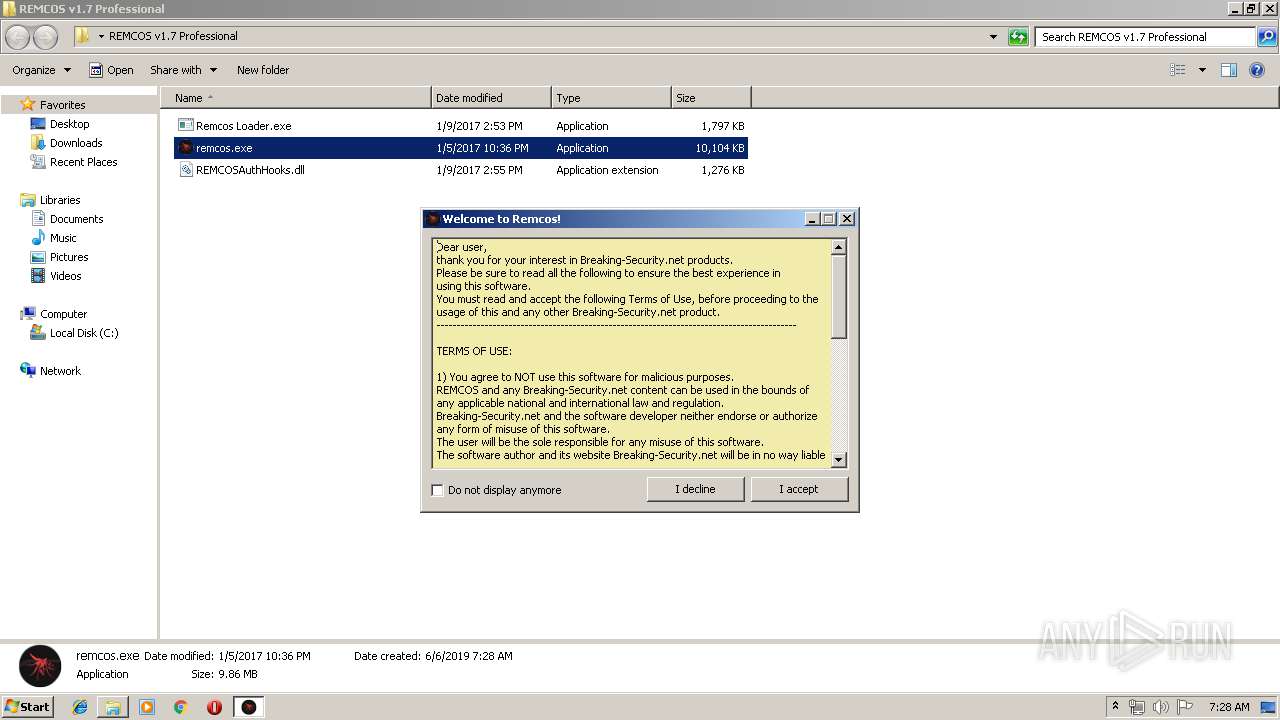Click the Libraries icon in the sidebar
The width and height of the screenshot is (1280, 720).
pos(28,200)
